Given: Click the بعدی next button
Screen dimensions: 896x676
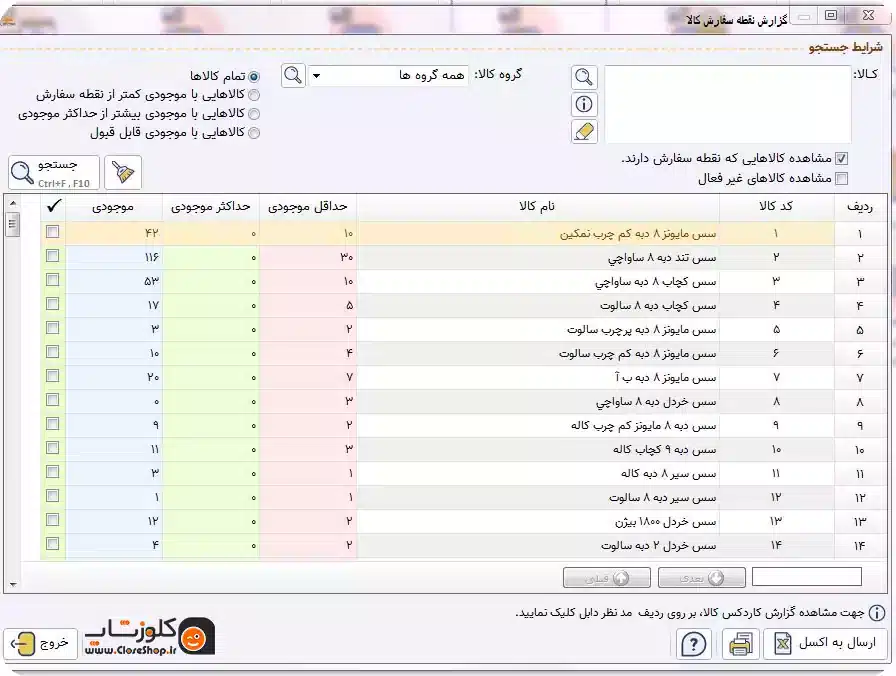Looking at the screenshot, I should pyautogui.click(x=701, y=578).
